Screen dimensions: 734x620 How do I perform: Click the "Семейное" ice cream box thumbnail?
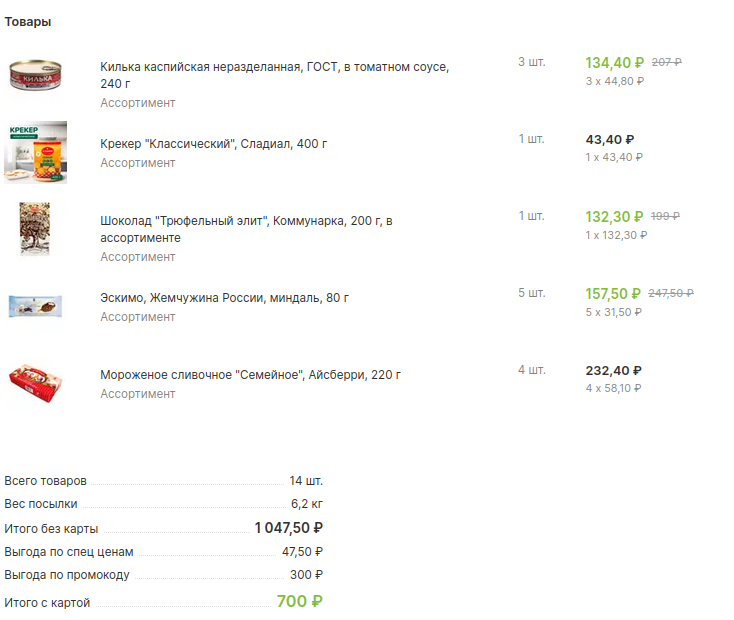(36, 383)
